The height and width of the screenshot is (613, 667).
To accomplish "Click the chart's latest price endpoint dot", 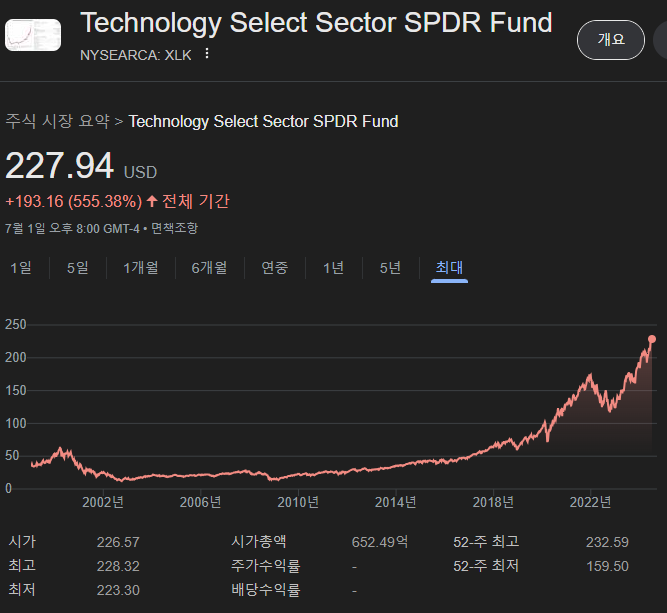I will (x=652, y=339).
